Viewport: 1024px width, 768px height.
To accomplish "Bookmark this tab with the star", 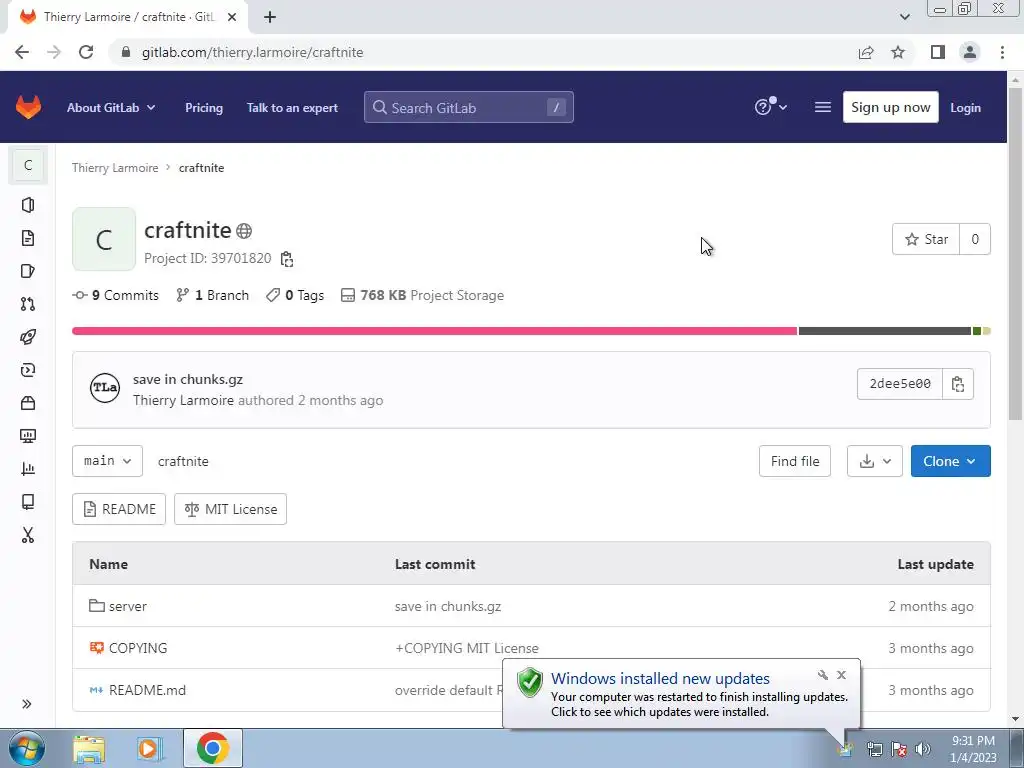I will (898, 52).
